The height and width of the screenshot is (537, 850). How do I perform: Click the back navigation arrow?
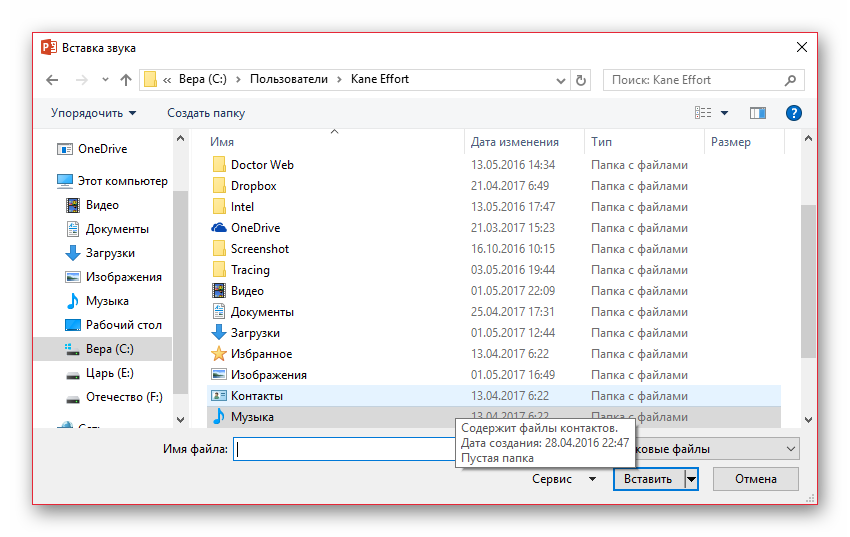tap(52, 80)
